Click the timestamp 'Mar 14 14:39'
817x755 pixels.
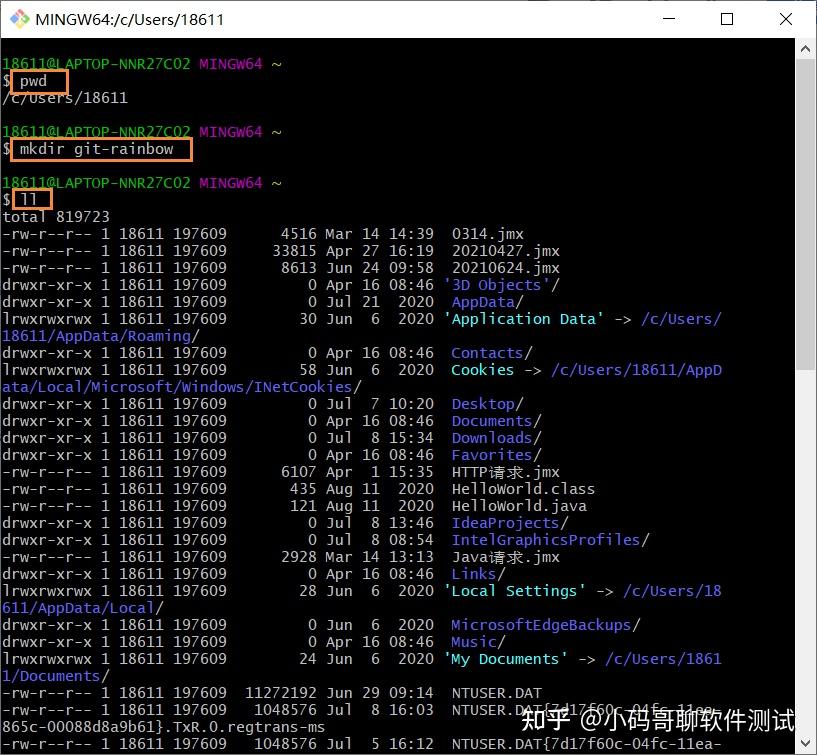pos(380,234)
